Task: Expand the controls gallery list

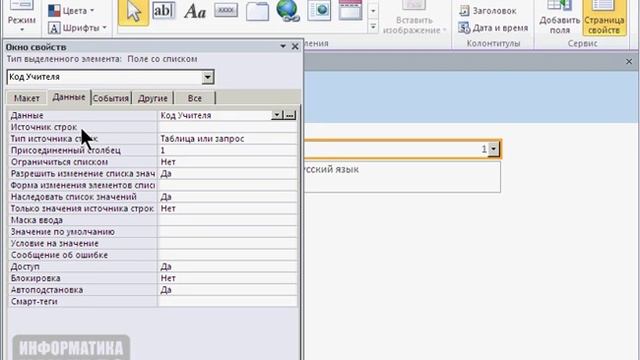Action: point(373,27)
